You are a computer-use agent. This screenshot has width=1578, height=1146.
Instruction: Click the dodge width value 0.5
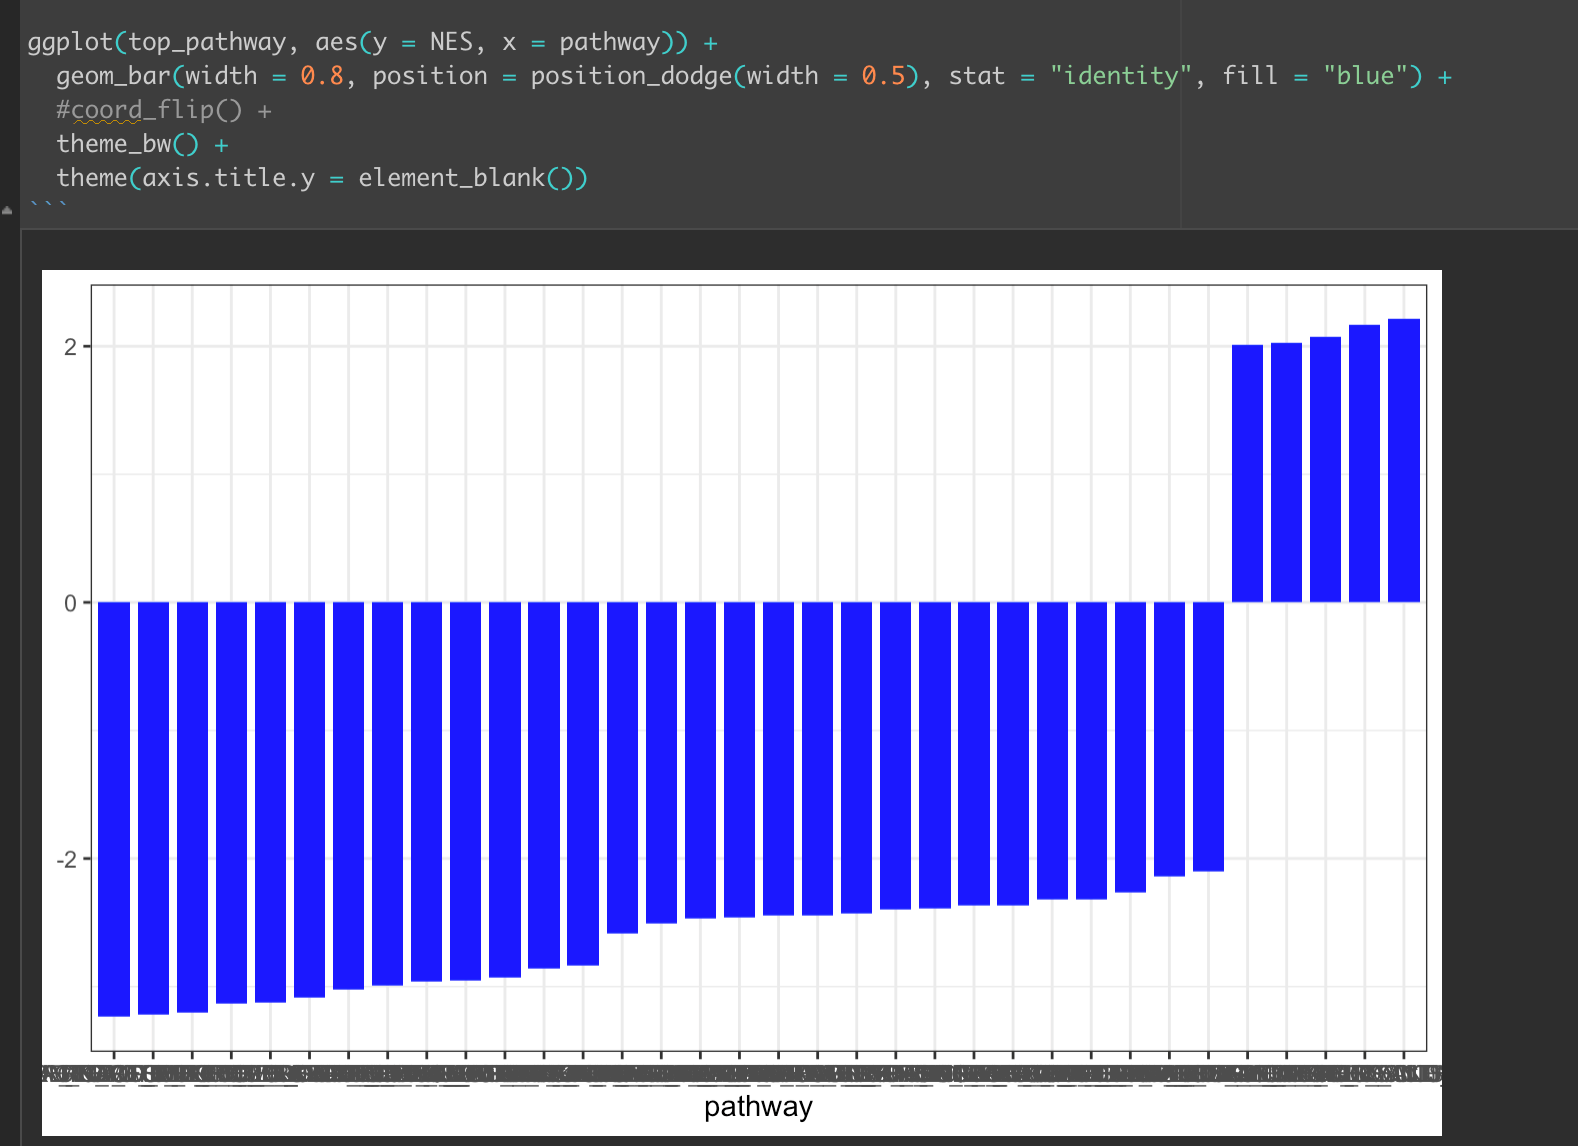click(883, 76)
